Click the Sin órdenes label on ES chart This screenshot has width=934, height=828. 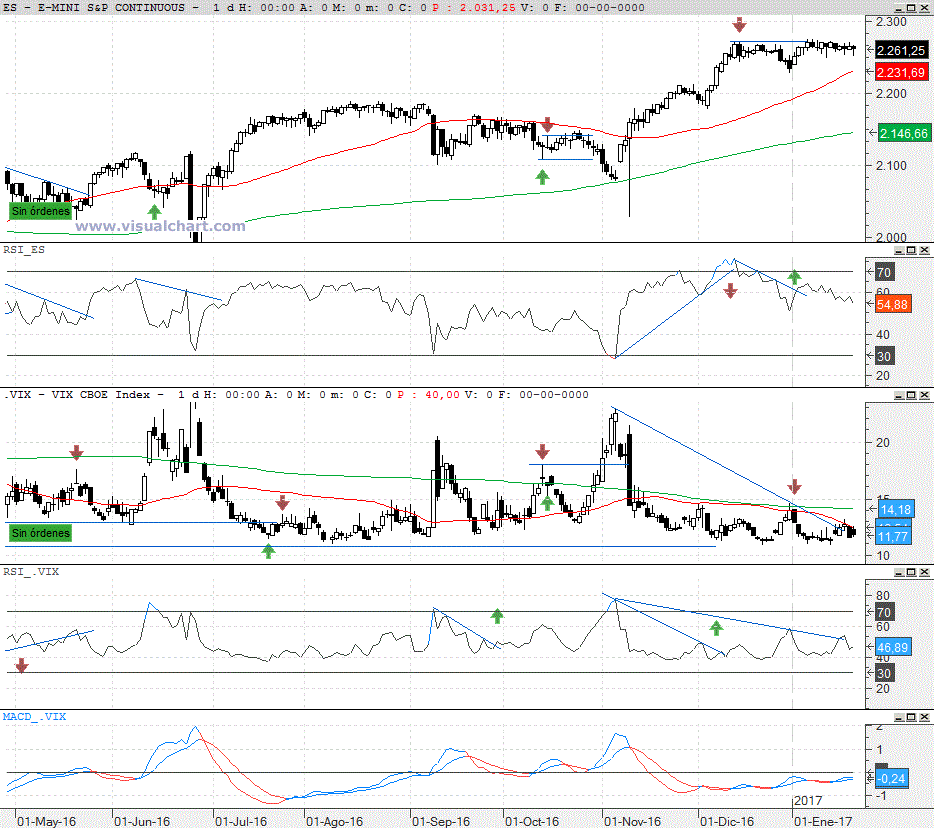pos(41,211)
